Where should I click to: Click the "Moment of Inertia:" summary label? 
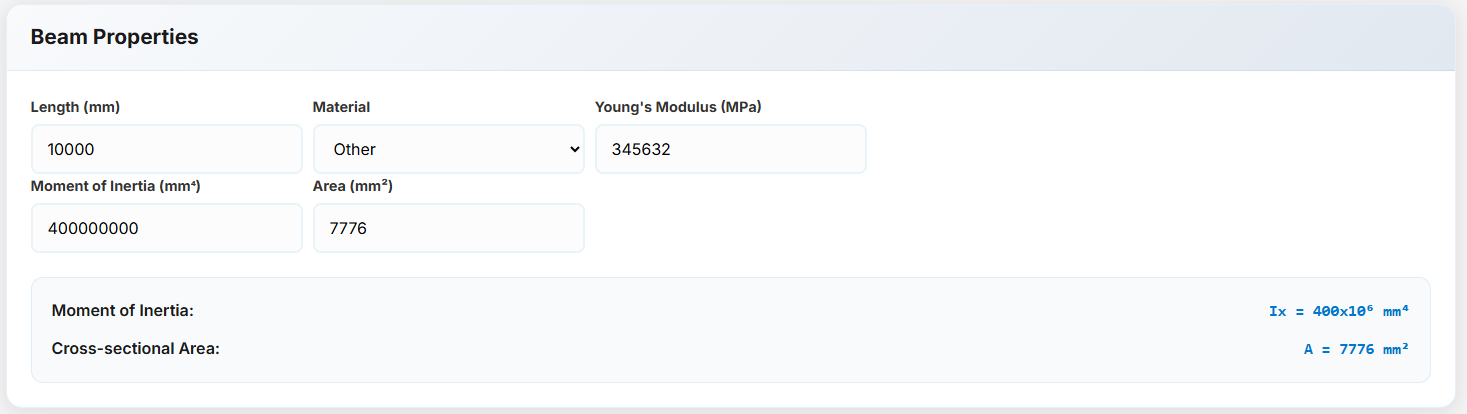[x=122, y=311]
